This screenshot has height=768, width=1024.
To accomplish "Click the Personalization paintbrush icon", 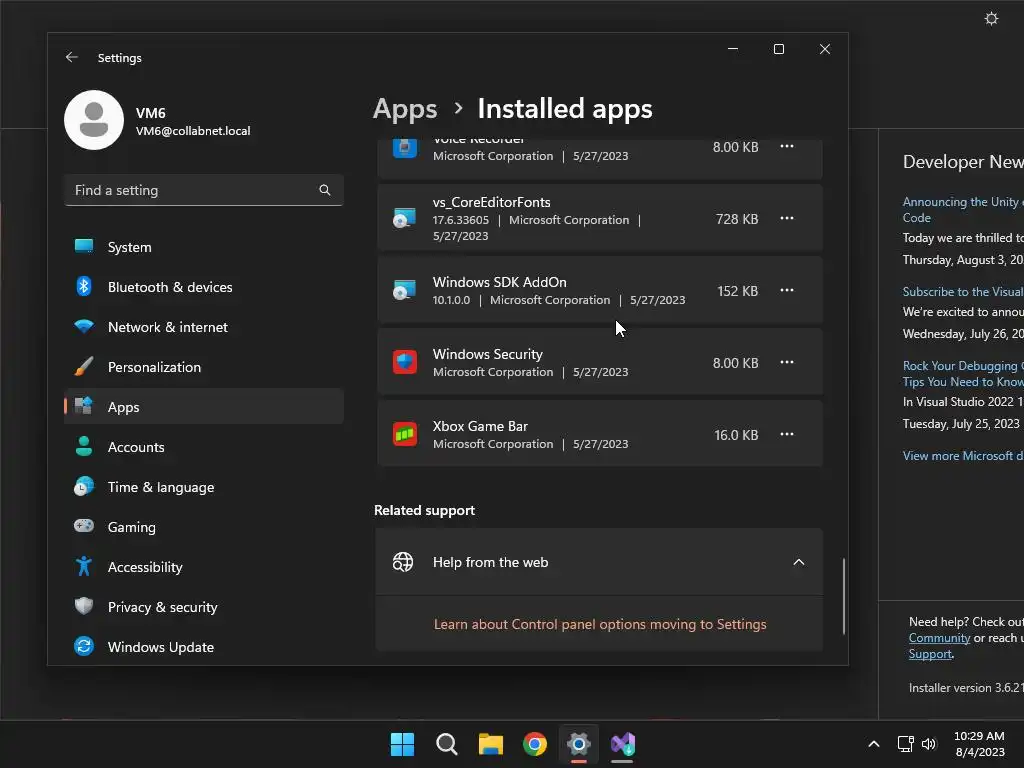I will 84,366.
